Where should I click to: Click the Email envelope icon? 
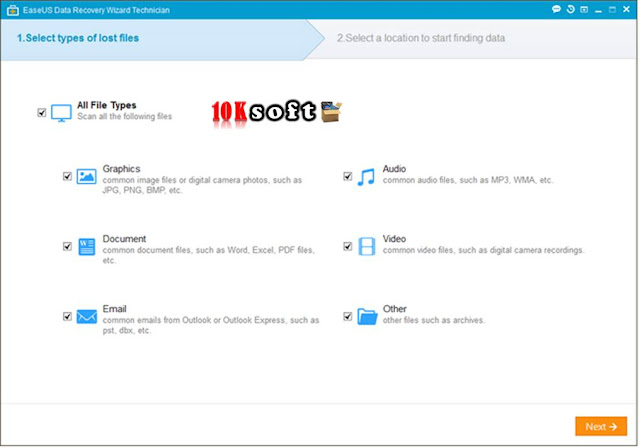point(87,316)
